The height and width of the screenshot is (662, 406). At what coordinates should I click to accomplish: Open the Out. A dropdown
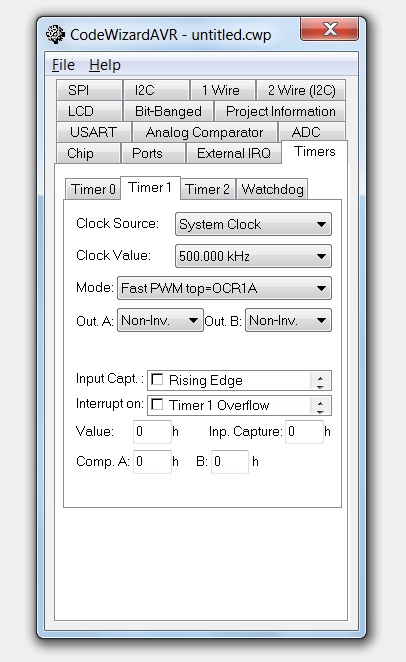click(160, 320)
